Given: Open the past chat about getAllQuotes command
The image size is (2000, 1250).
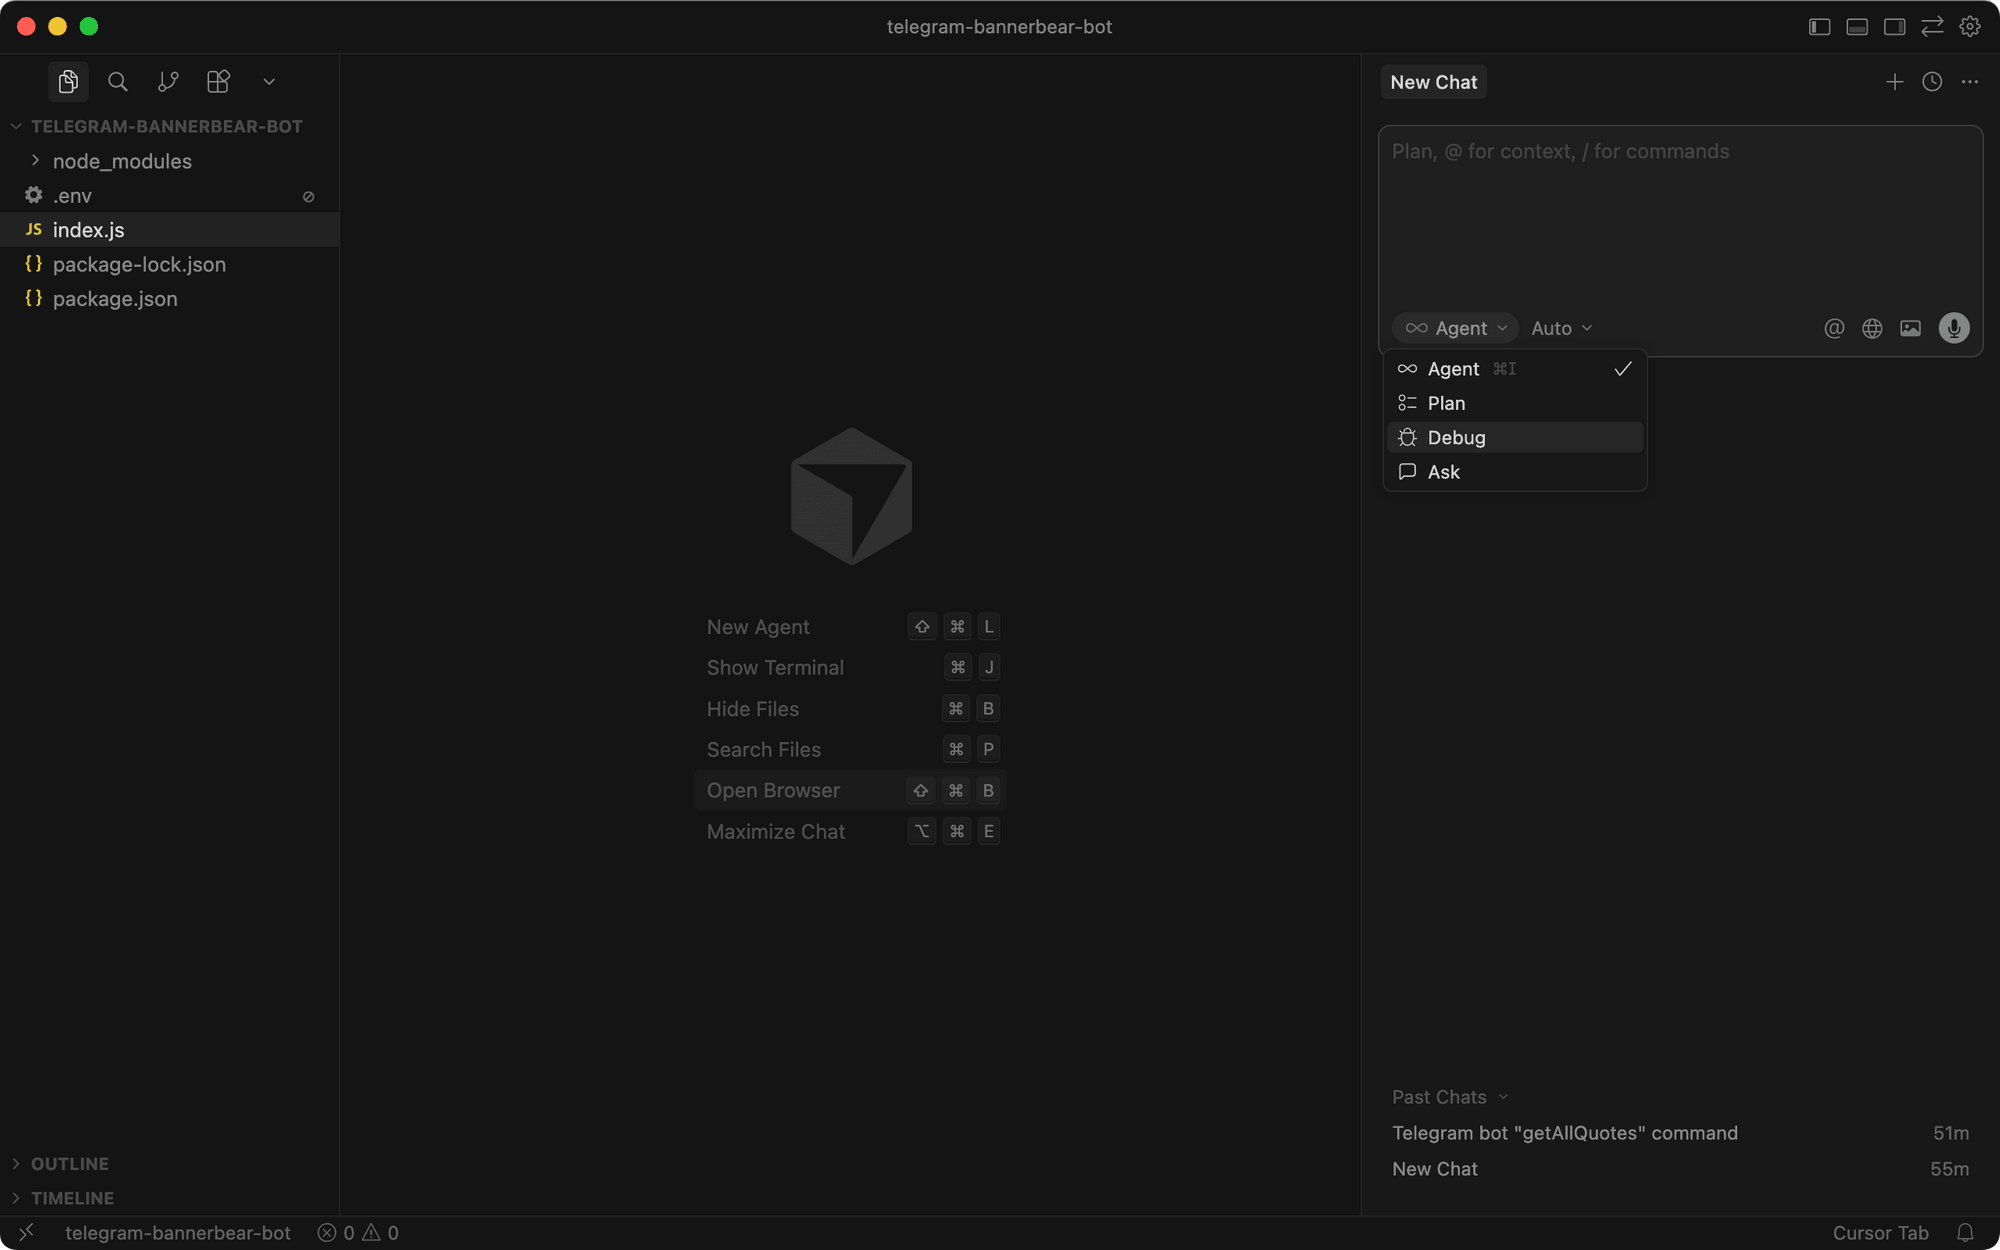Looking at the screenshot, I should [x=1564, y=1133].
